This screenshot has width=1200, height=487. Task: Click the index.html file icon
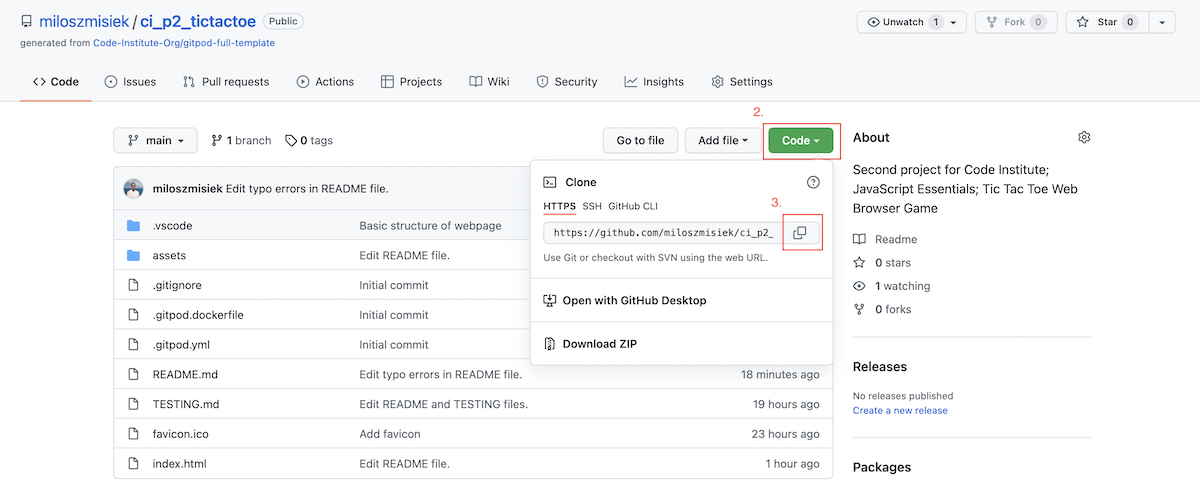point(133,464)
